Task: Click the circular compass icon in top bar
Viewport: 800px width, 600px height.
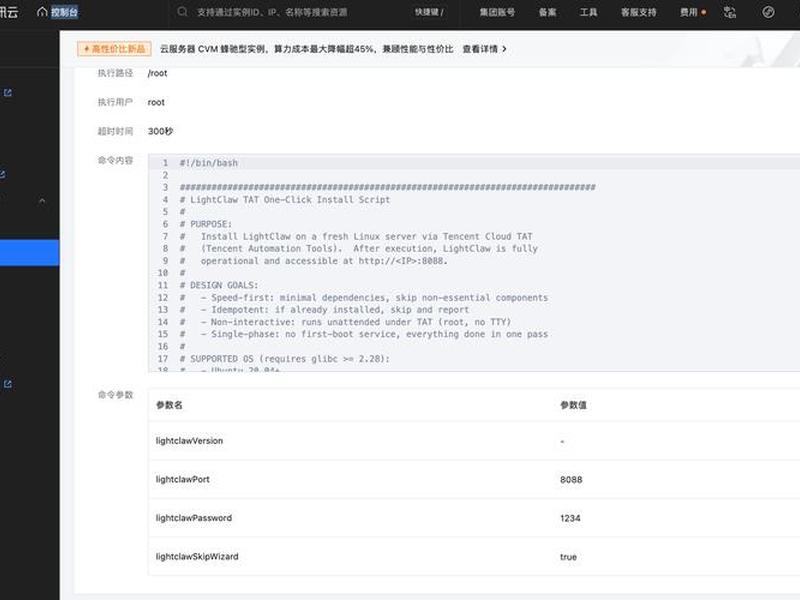Action: point(768,12)
